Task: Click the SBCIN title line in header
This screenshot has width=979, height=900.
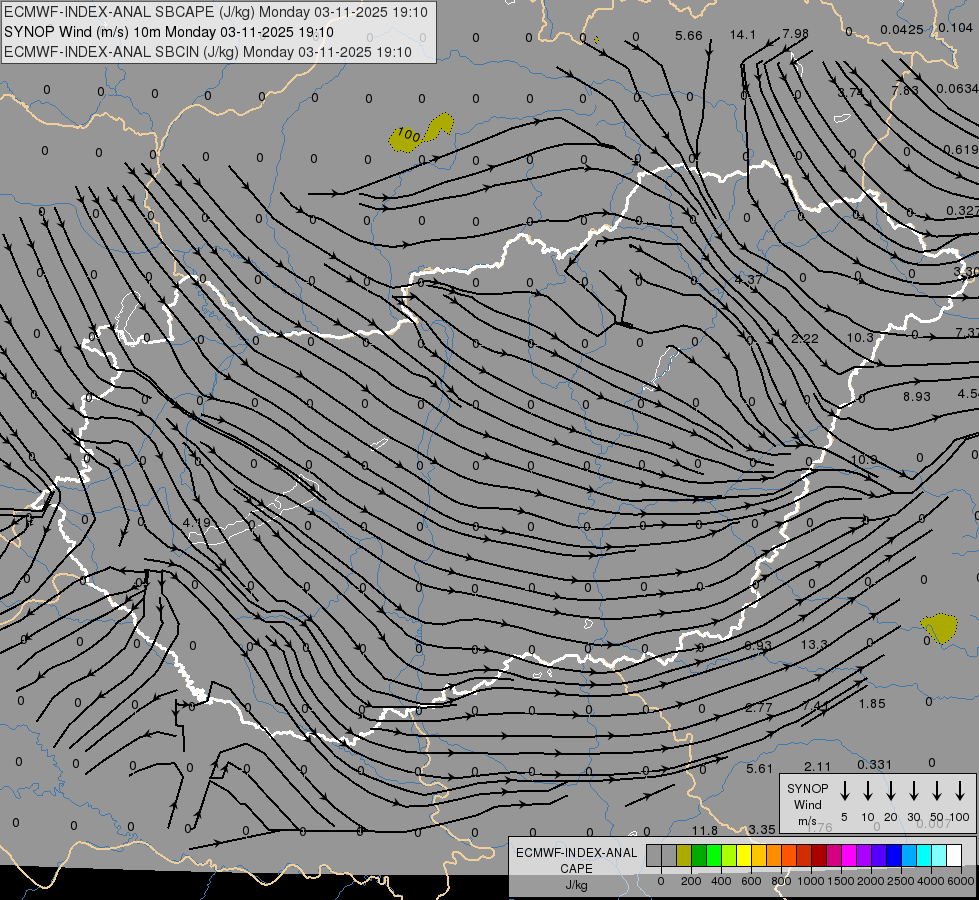Action: click(x=208, y=52)
